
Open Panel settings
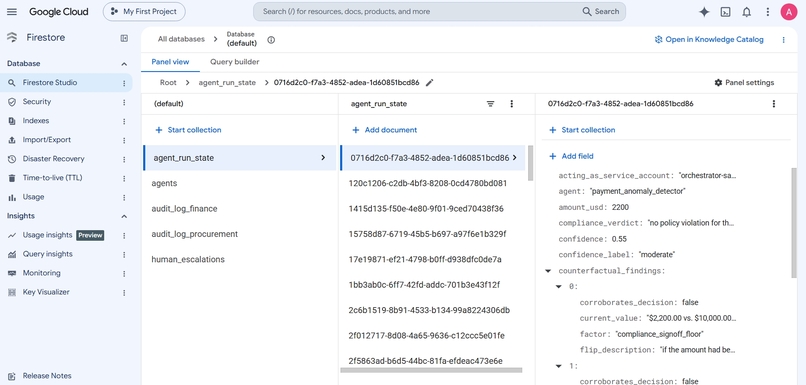tap(744, 83)
